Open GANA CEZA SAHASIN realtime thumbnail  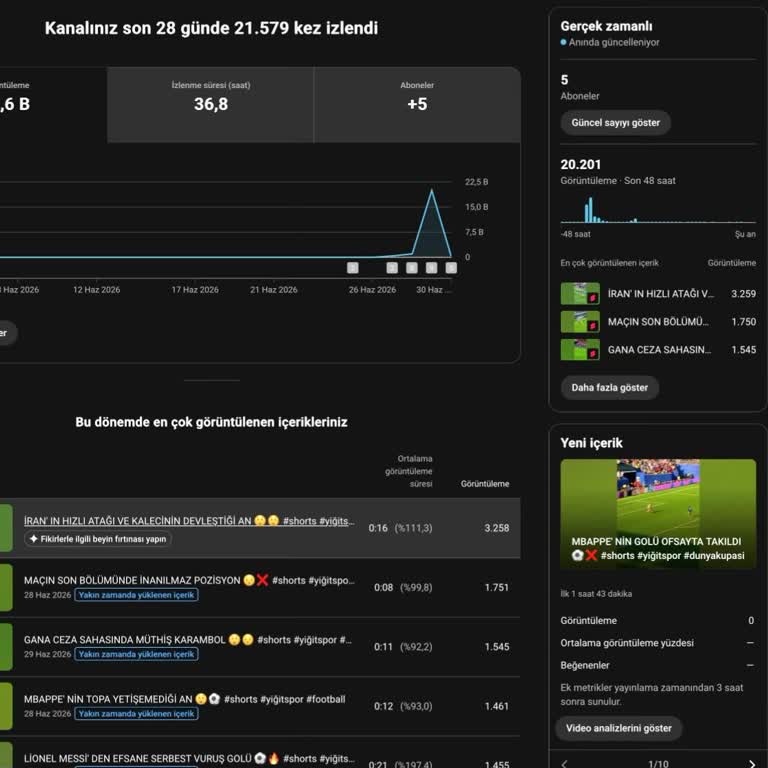tap(580, 350)
